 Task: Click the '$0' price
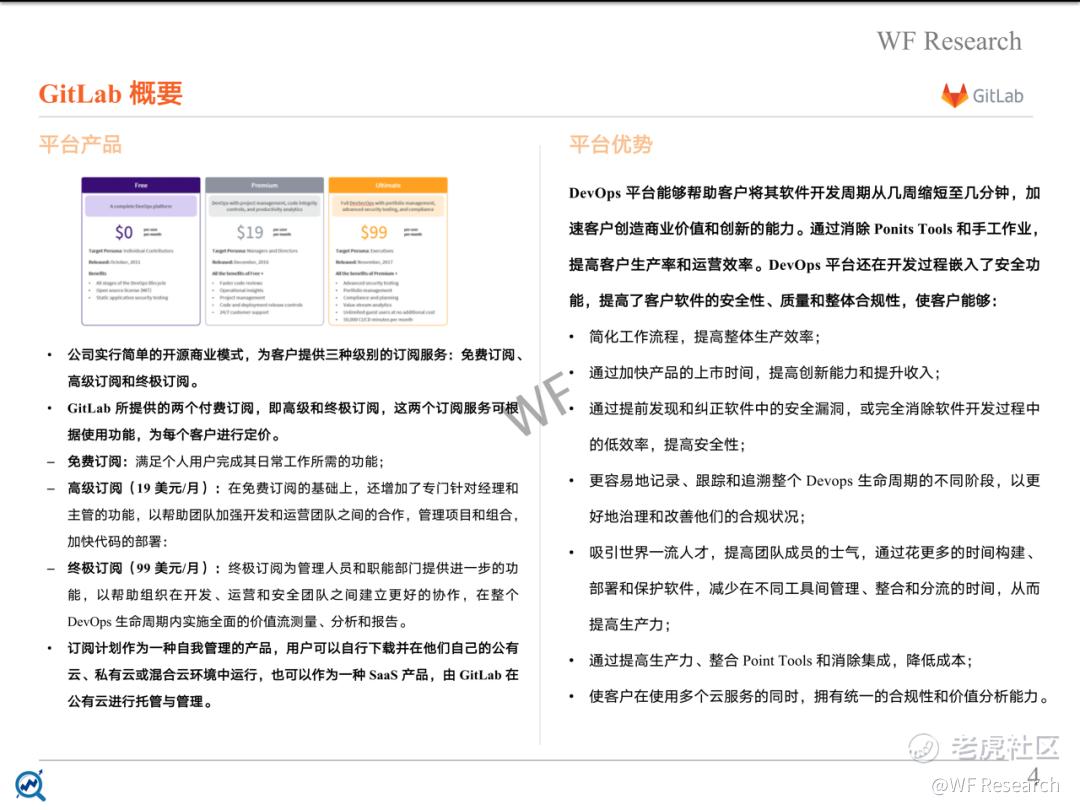(x=124, y=233)
